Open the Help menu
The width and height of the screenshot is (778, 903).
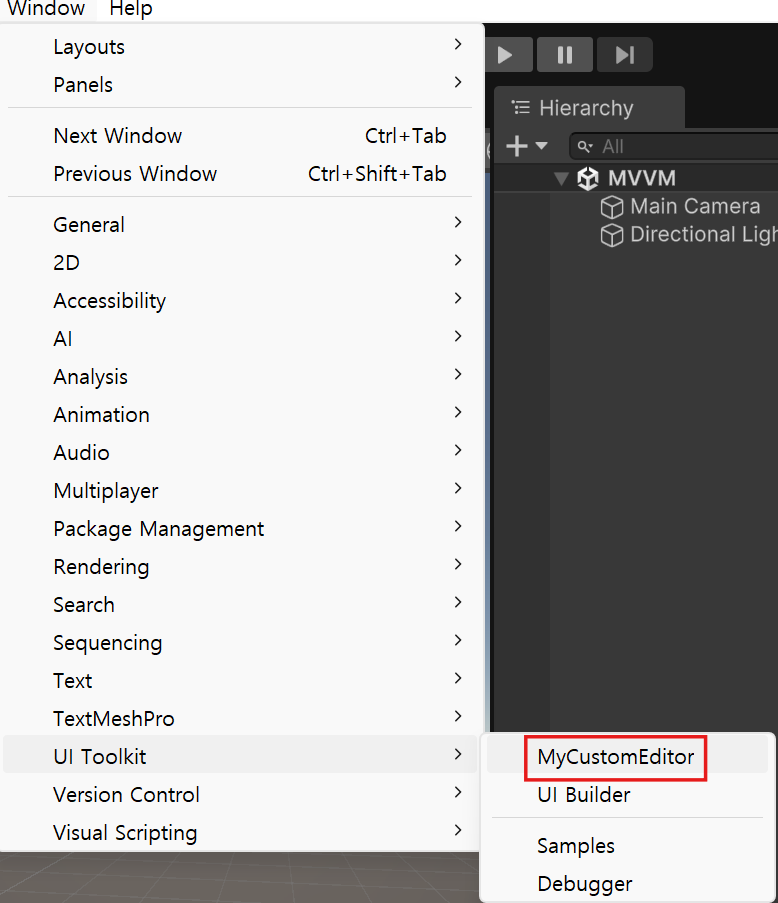[131, 9]
